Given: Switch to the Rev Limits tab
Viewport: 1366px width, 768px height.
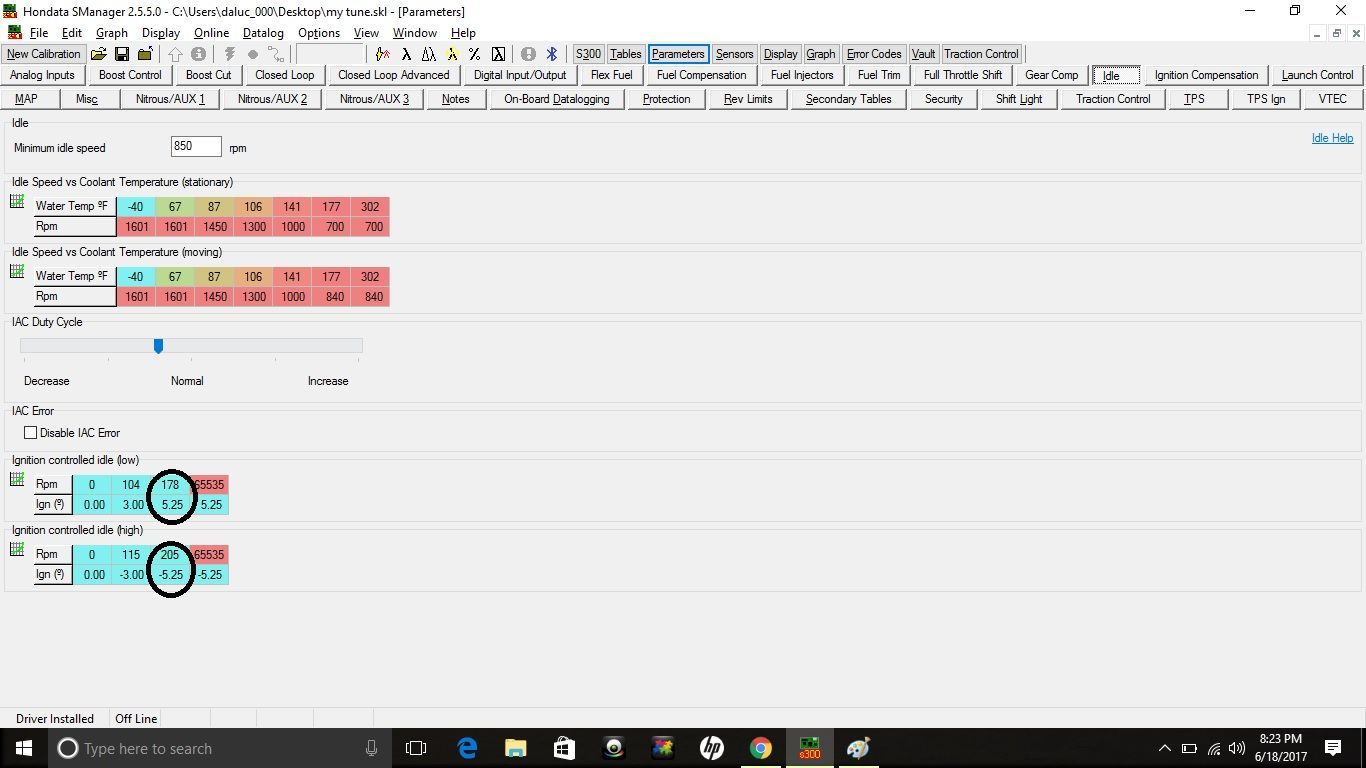Looking at the screenshot, I should coord(748,99).
